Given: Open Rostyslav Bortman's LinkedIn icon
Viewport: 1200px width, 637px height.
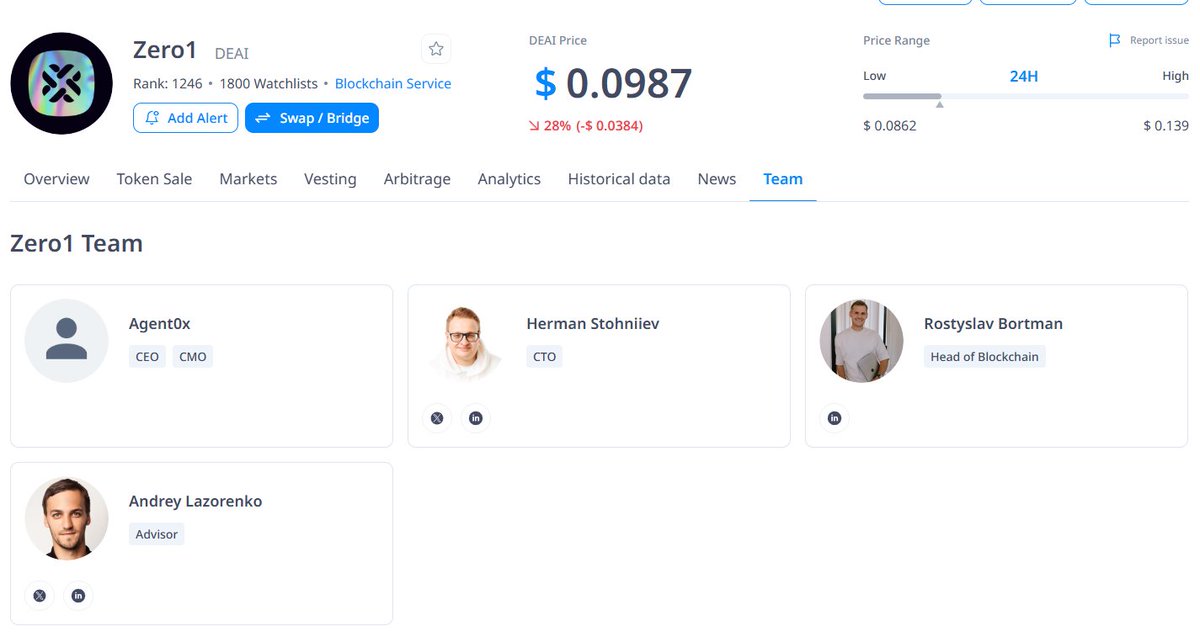Looking at the screenshot, I should (x=834, y=418).
